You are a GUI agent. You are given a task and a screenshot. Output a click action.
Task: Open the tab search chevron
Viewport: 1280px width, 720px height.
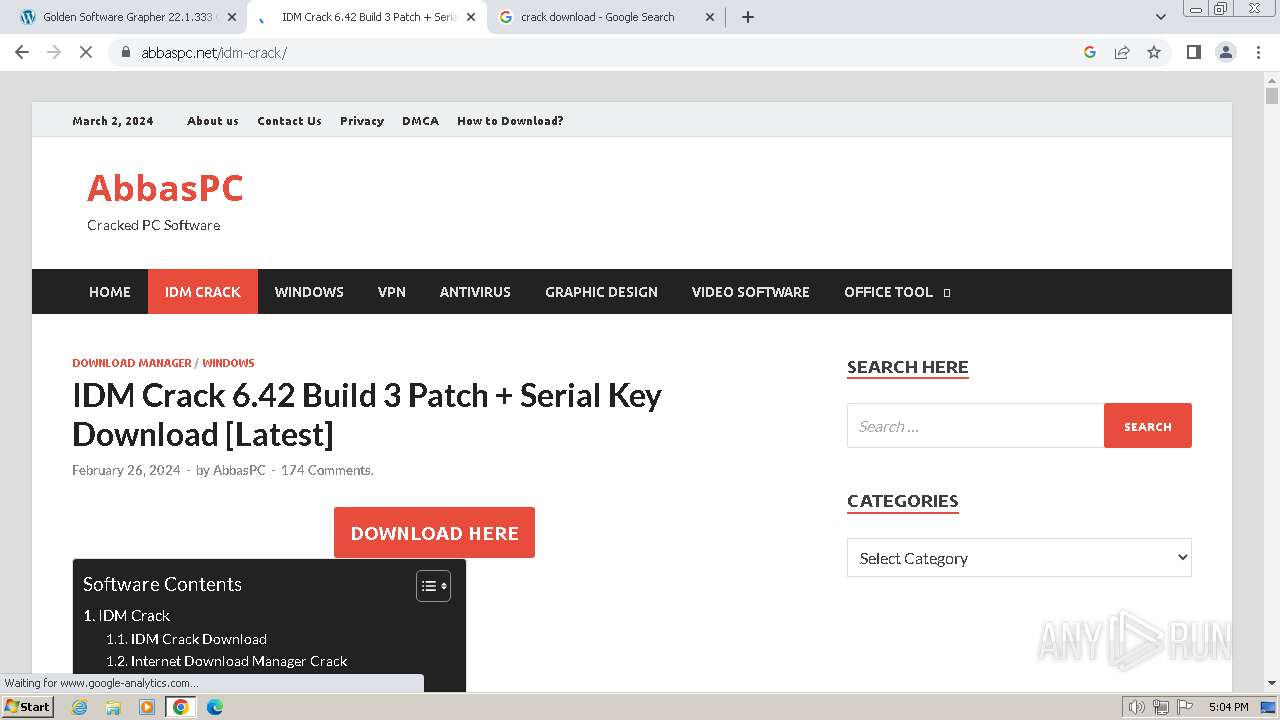click(1161, 17)
